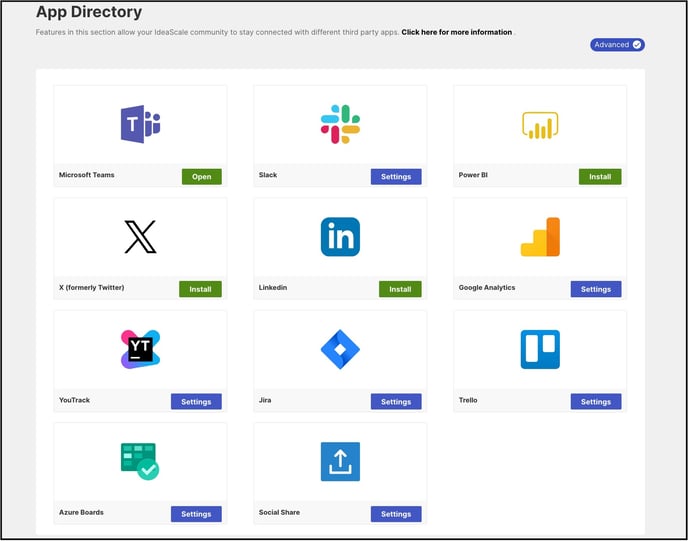Open Google Analytics Settings

point(596,289)
